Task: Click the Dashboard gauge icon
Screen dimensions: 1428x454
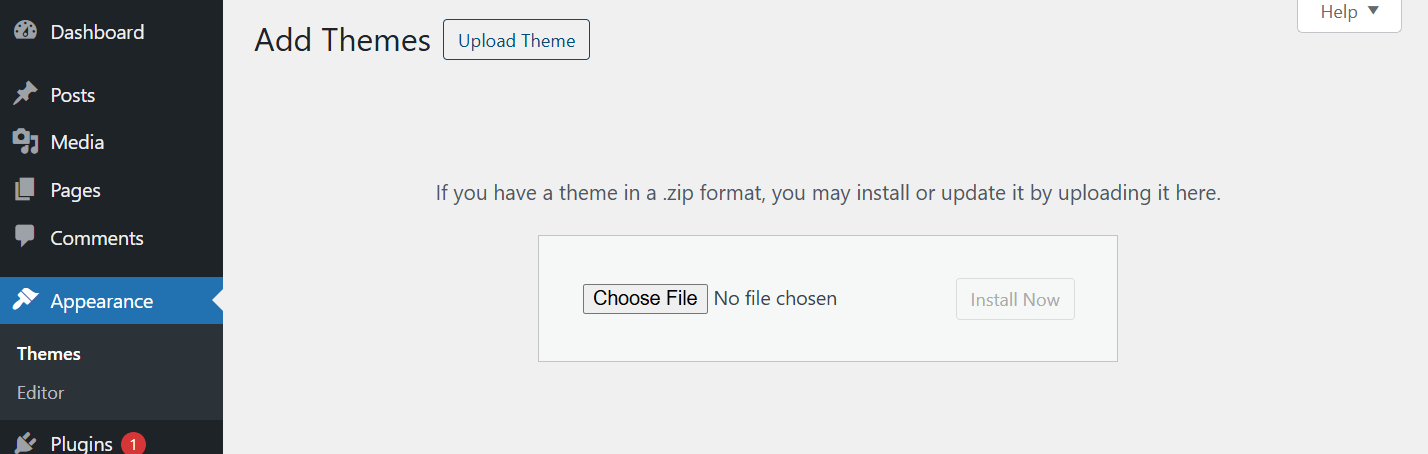Action: [x=25, y=31]
